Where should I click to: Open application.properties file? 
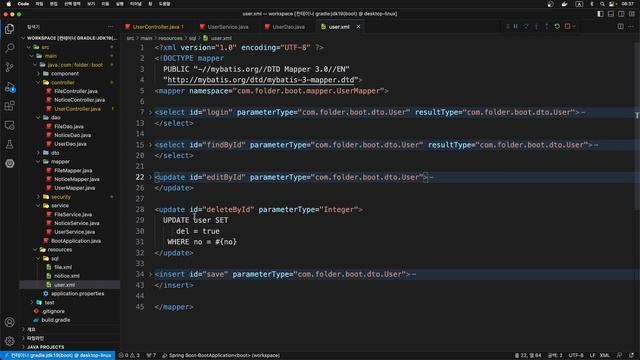(x=77, y=293)
